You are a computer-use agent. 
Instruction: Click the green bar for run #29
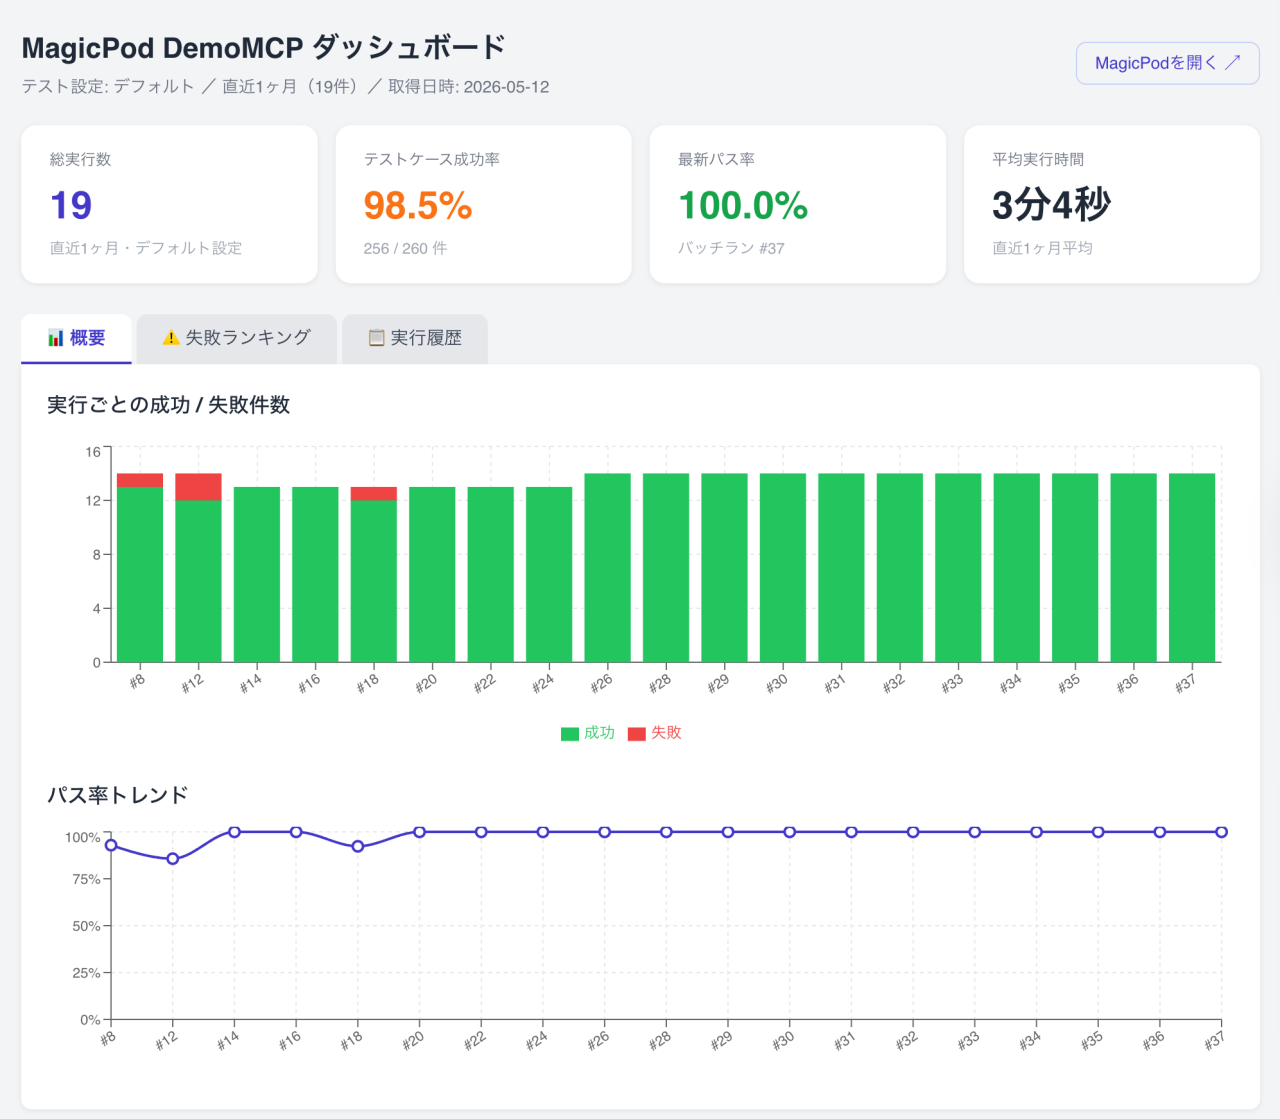click(x=724, y=568)
